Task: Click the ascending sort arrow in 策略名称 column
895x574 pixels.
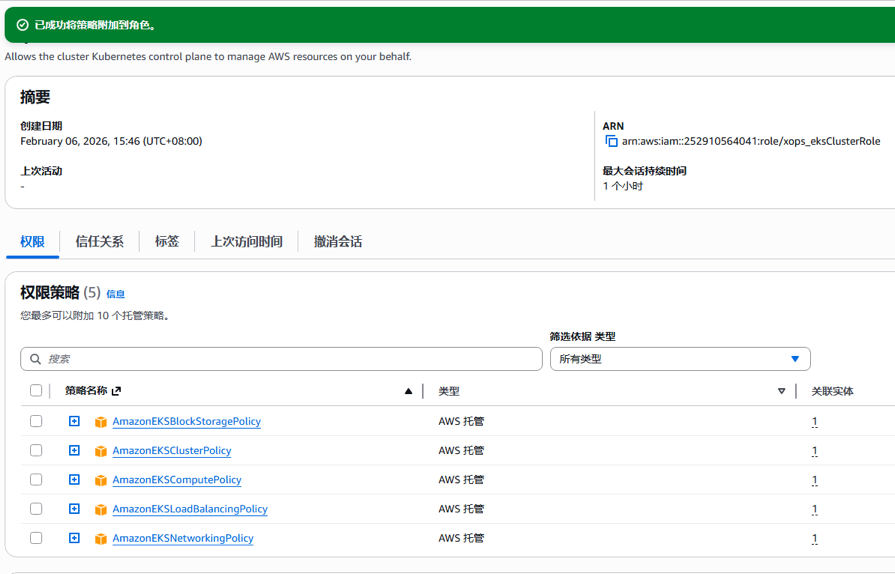Action: click(x=408, y=391)
